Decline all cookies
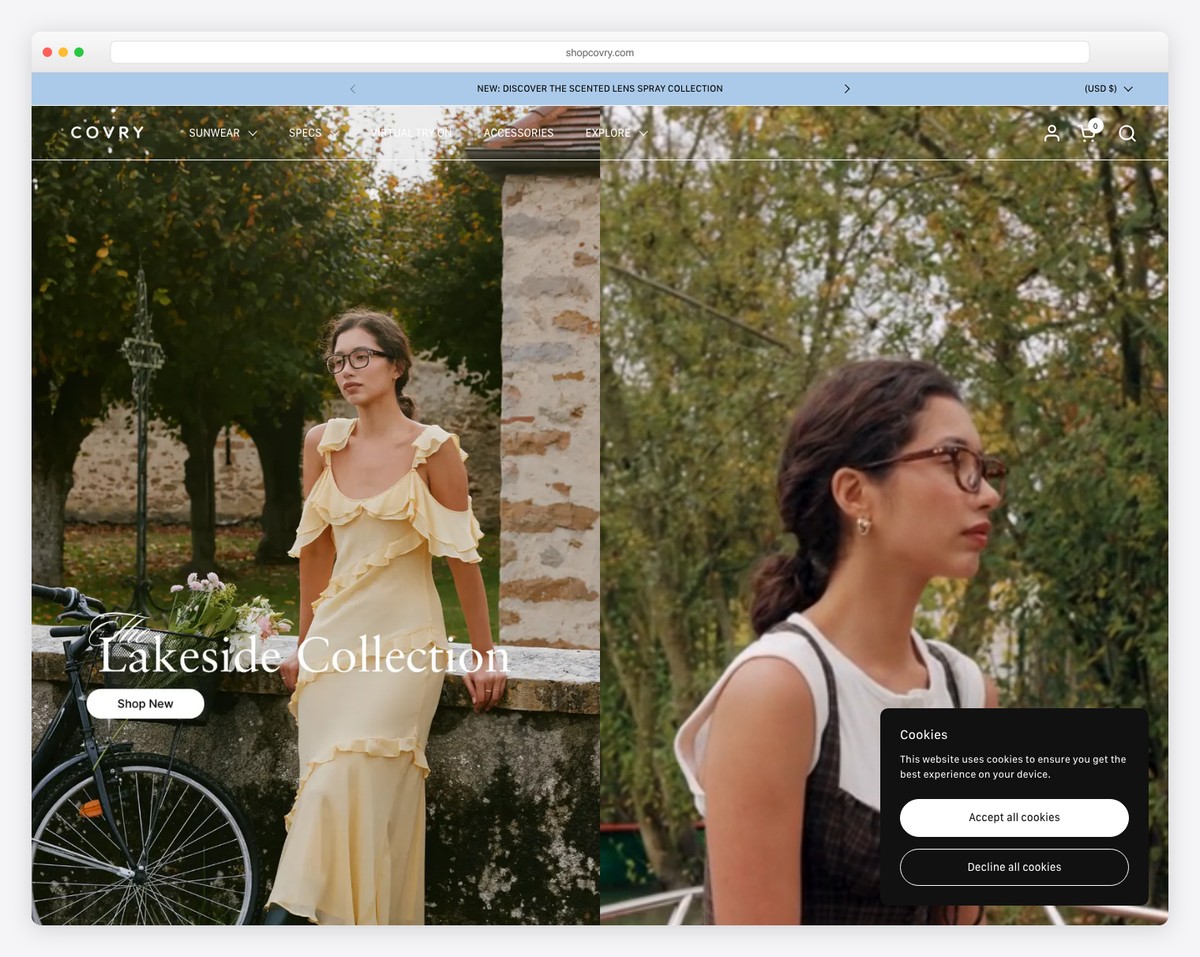Image resolution: width=1200 pixels, height=957 pixels. tap(1013, 867)
